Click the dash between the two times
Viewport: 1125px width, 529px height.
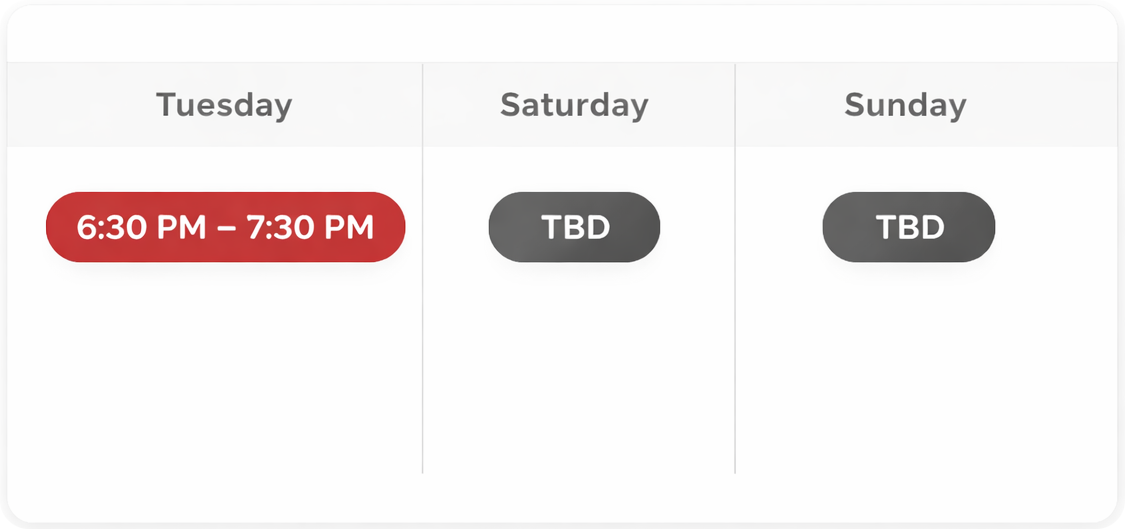pos(226,228)
